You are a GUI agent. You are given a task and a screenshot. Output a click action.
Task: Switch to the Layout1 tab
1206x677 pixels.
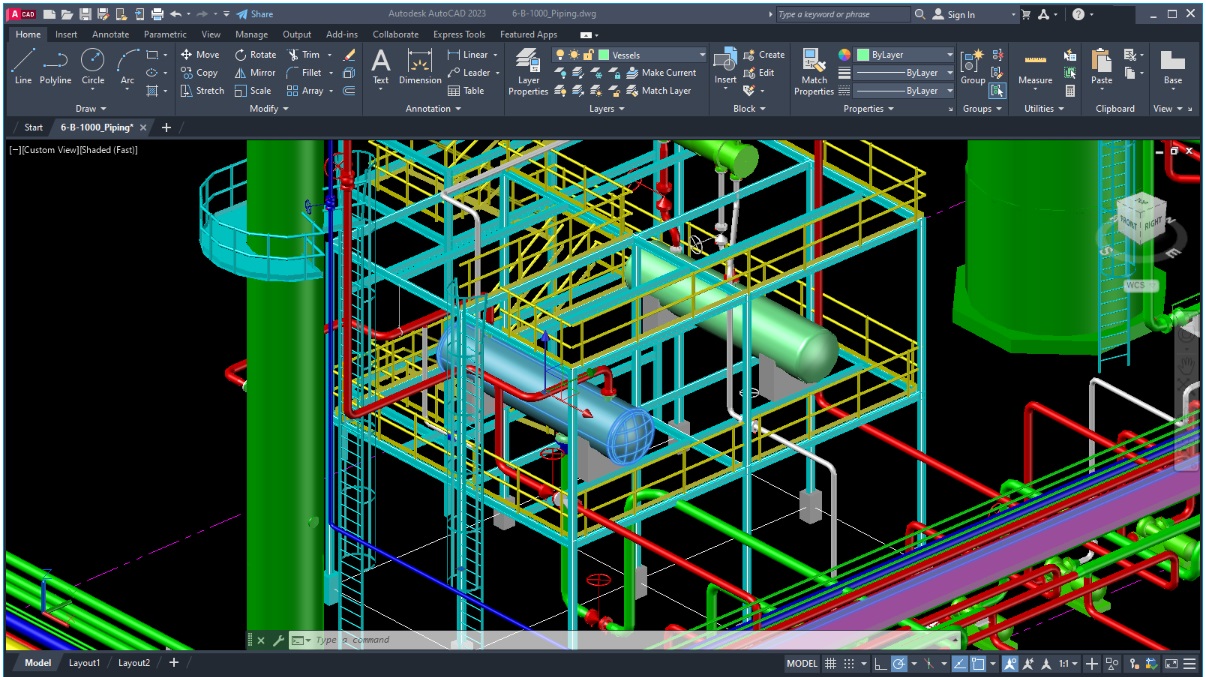[86, 662]
